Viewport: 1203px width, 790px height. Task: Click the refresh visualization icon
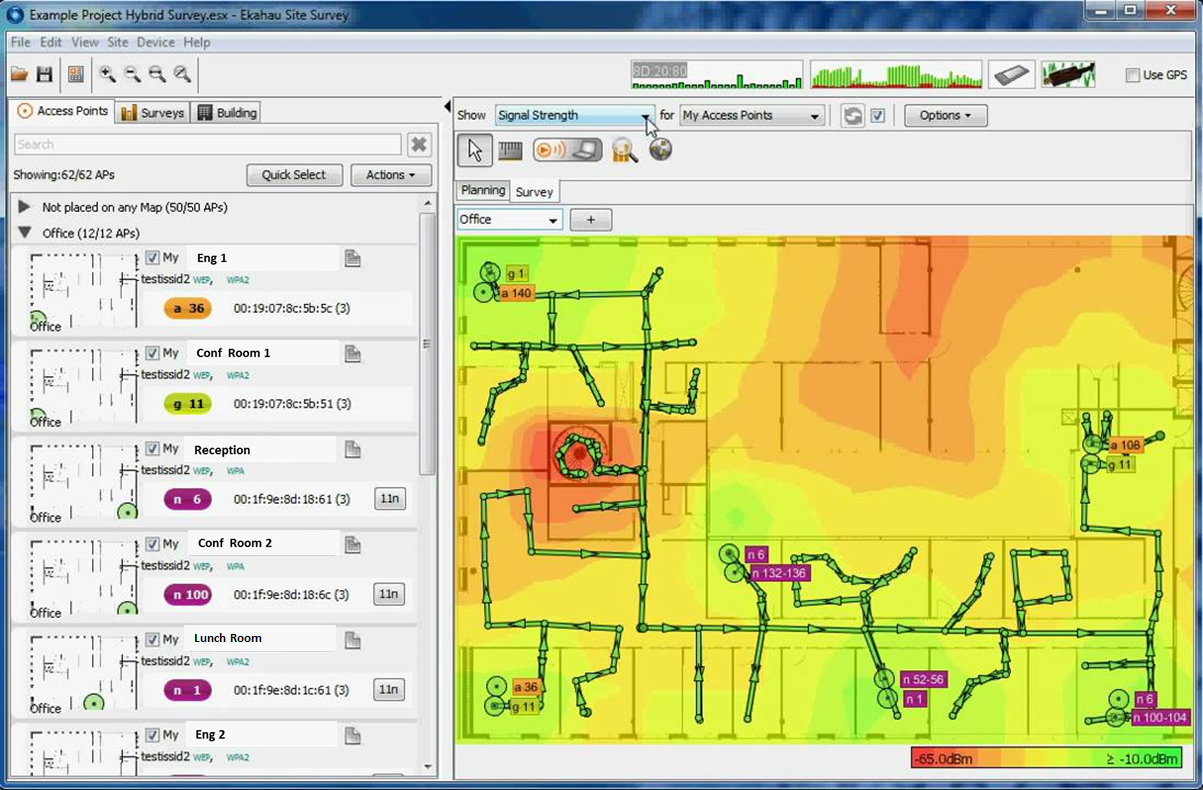[852, 115]
